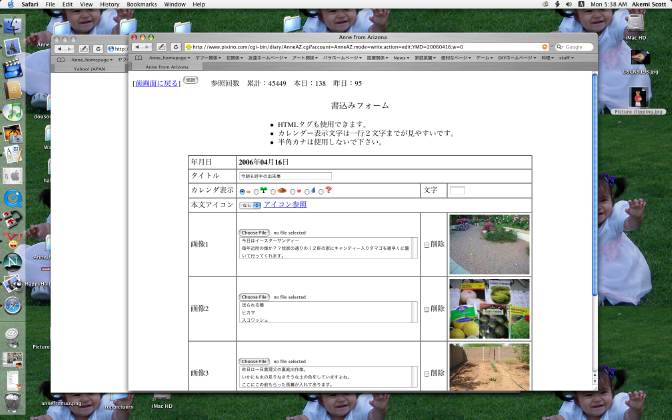Open the Window menu

[174, 4]
